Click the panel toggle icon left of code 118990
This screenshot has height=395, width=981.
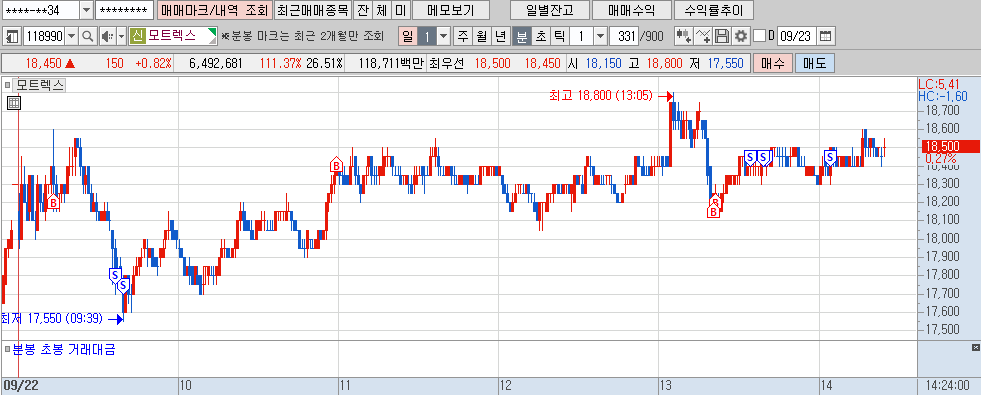(12, 36)
